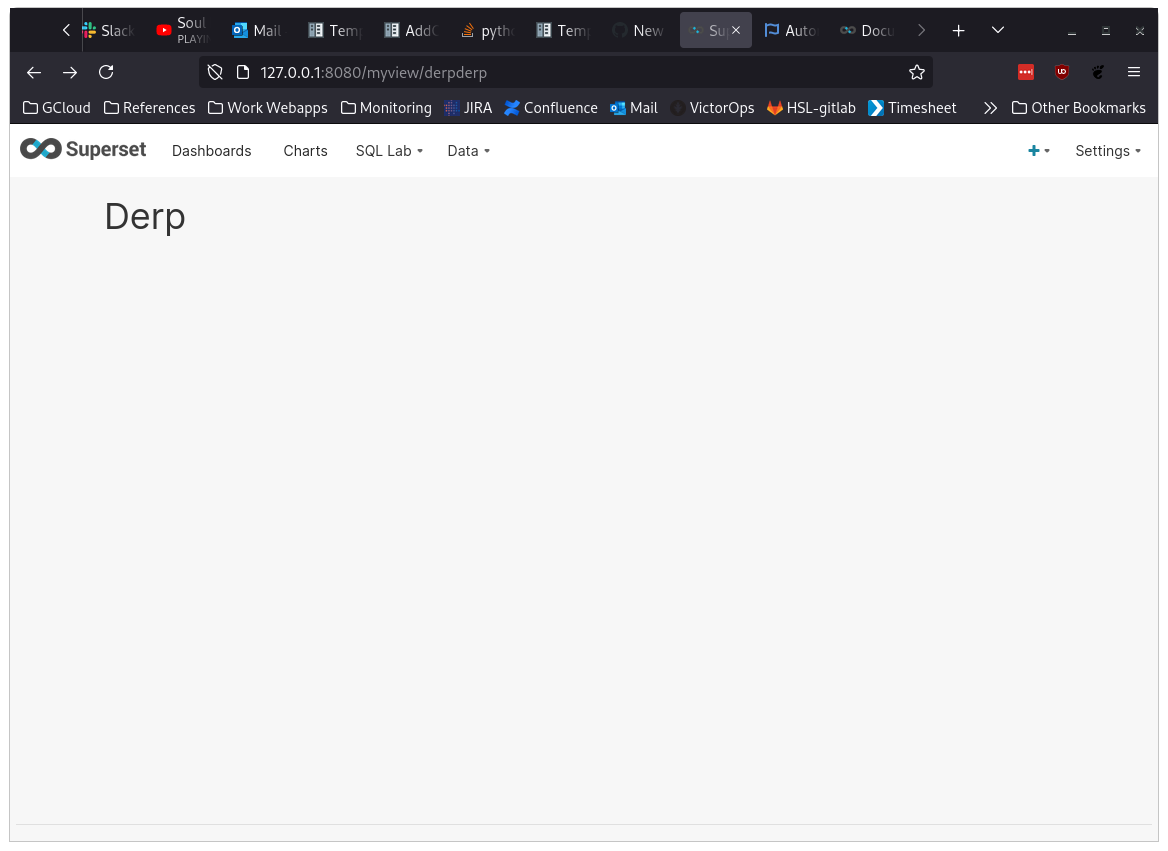Bookmark this page with star icon
This screenshot has height=851, width=1168.
[917, 72]
